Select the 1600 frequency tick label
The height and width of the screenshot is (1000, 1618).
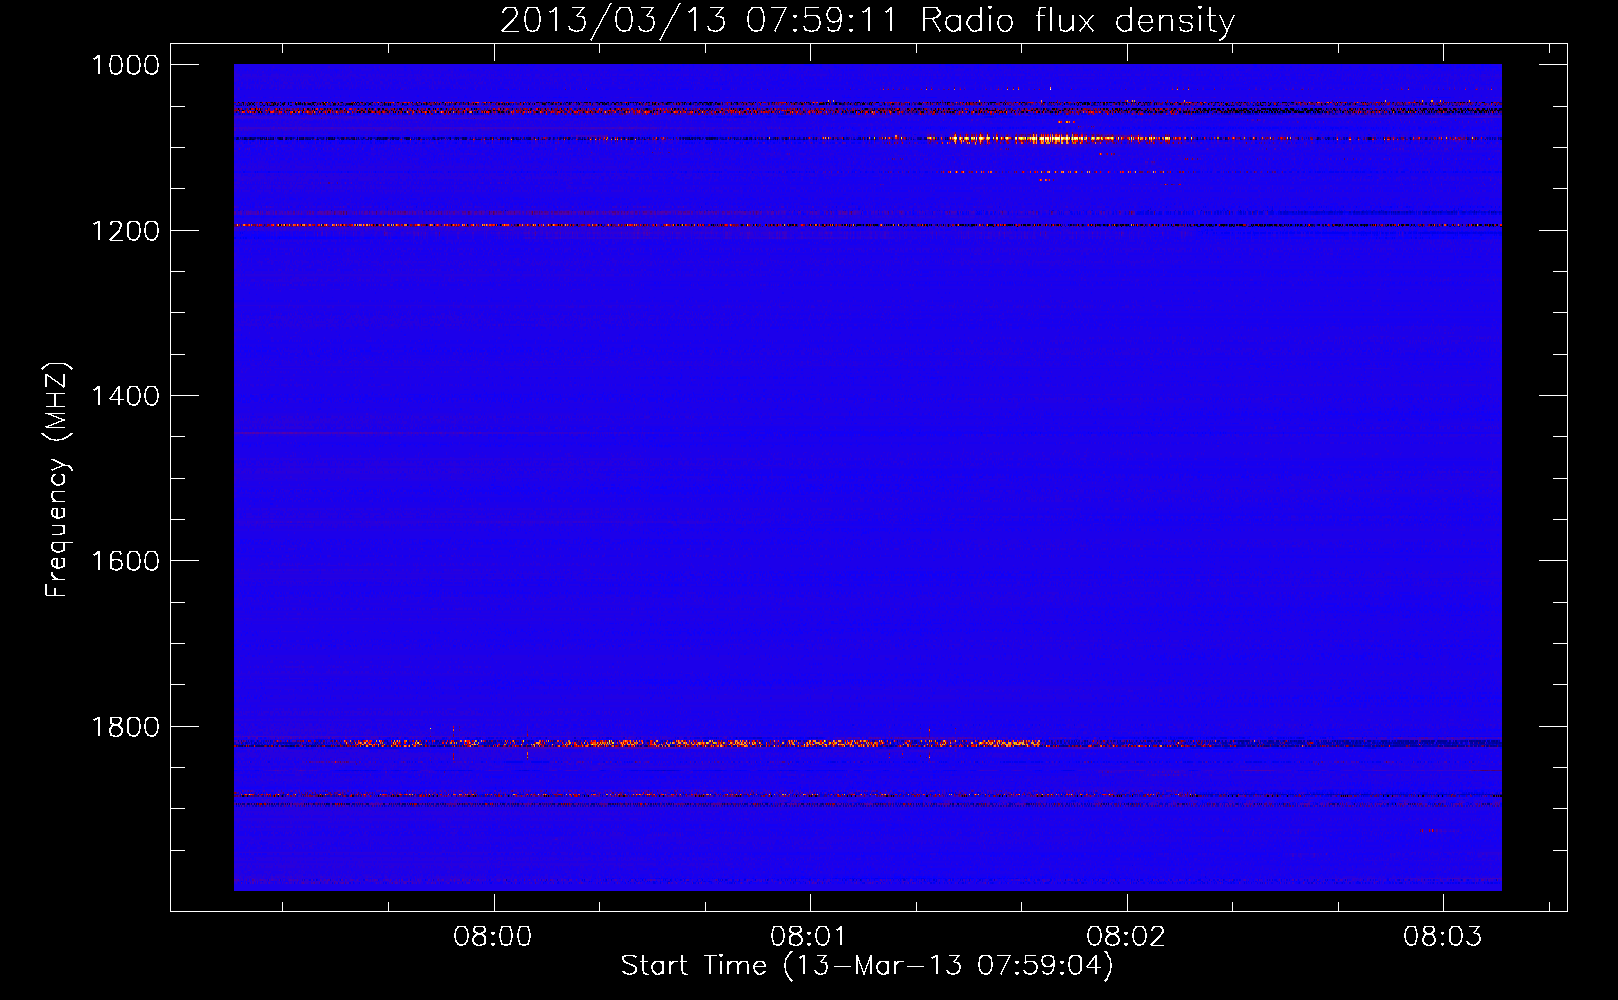coord(125,561)
